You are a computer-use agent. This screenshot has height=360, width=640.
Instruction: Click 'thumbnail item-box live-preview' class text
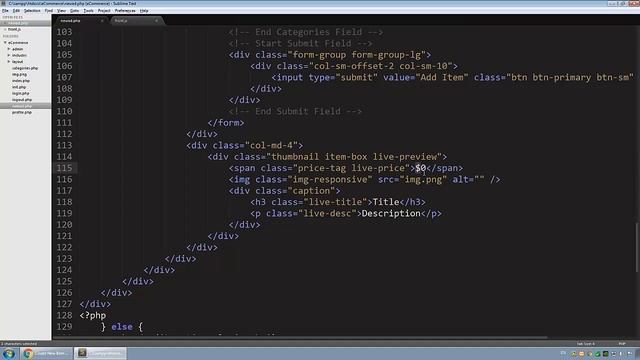point(354,157)
